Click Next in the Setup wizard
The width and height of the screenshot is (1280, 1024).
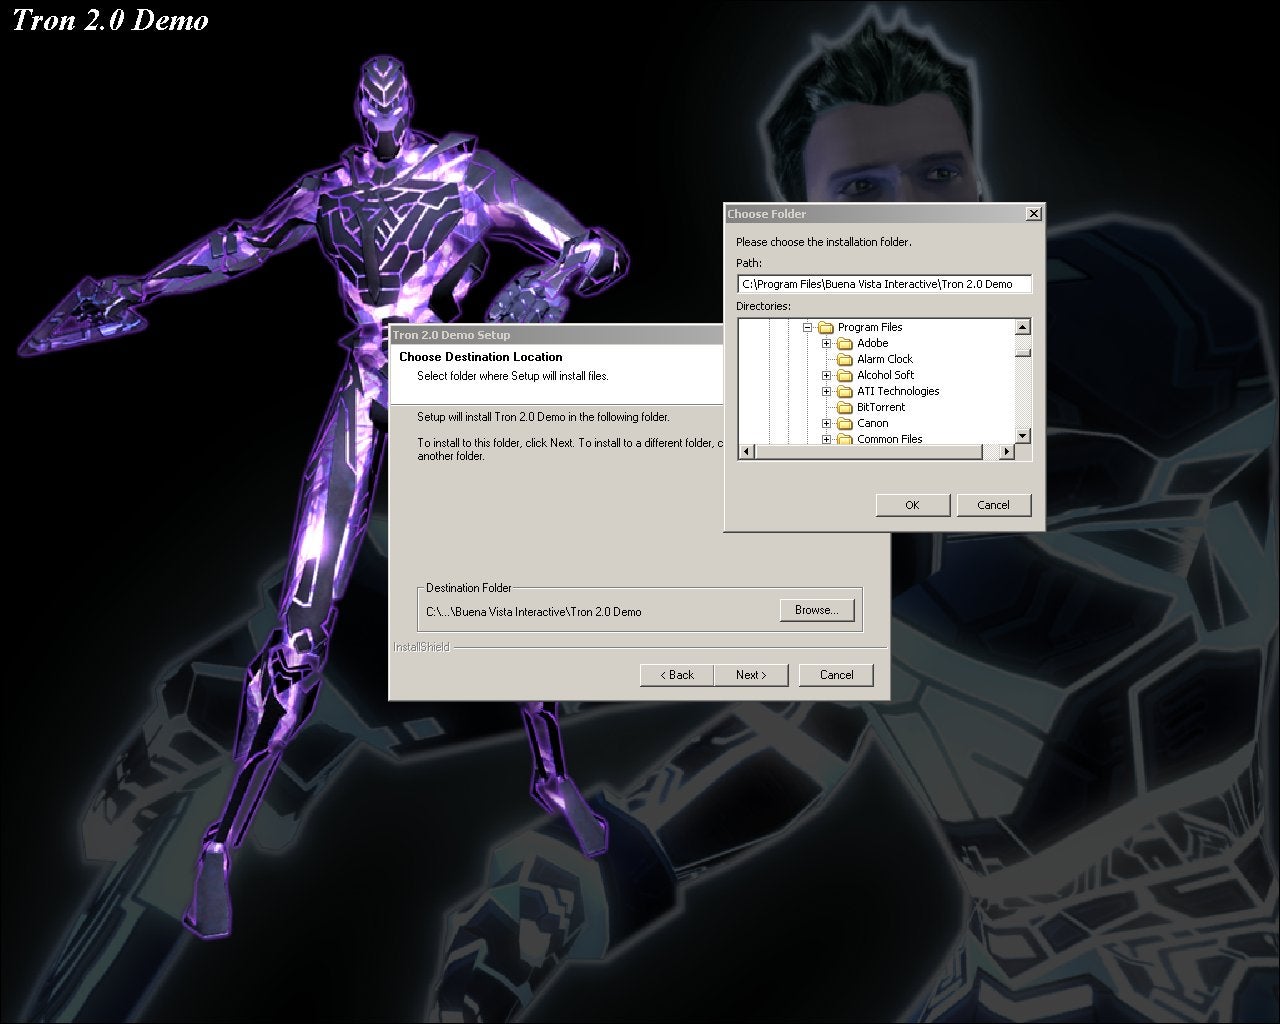pyautogui.click(x=751, y=675)
